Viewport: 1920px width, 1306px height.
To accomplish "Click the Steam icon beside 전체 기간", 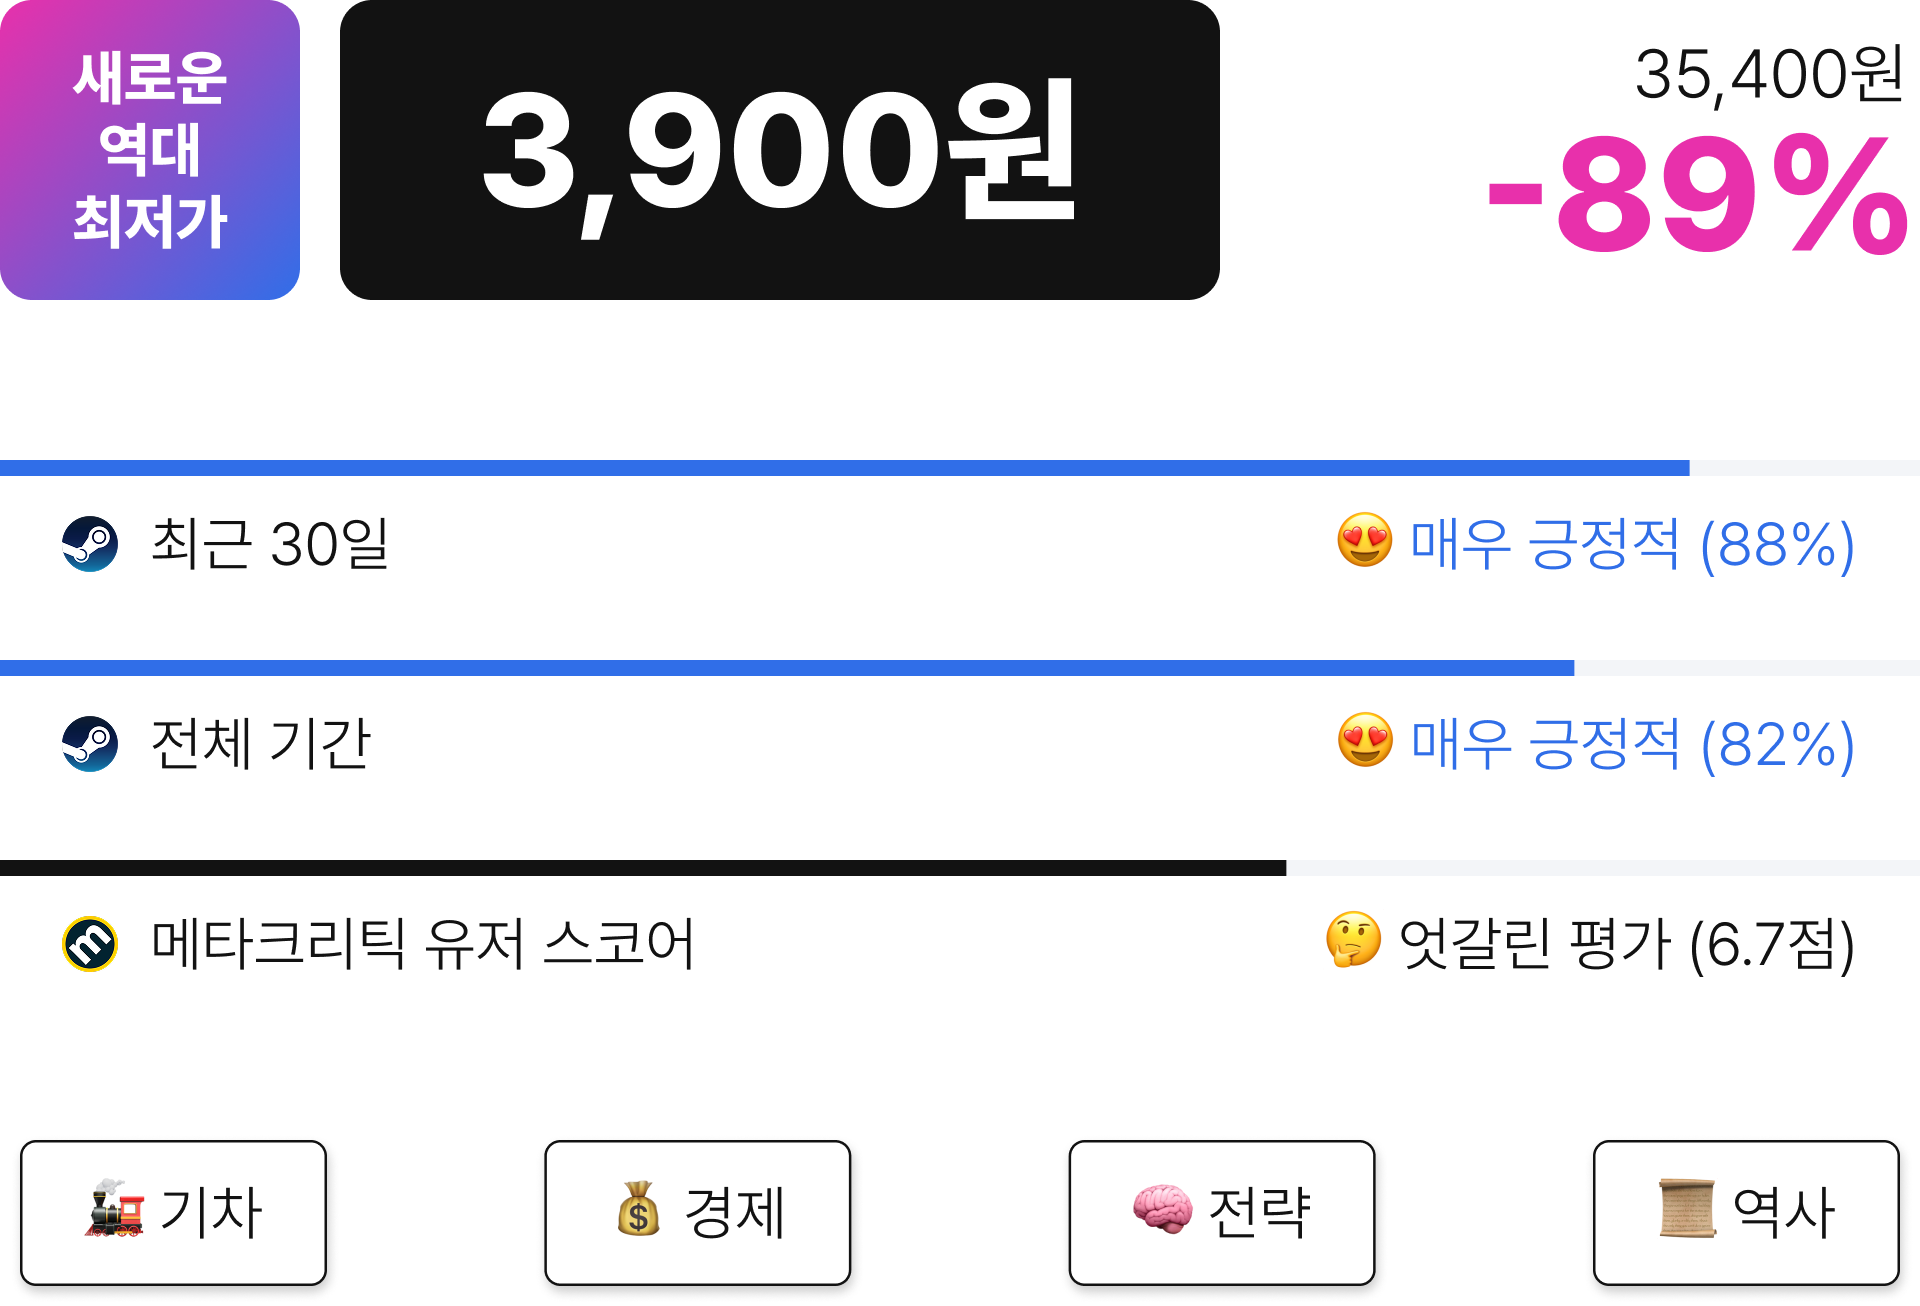I will click(90, 744).
